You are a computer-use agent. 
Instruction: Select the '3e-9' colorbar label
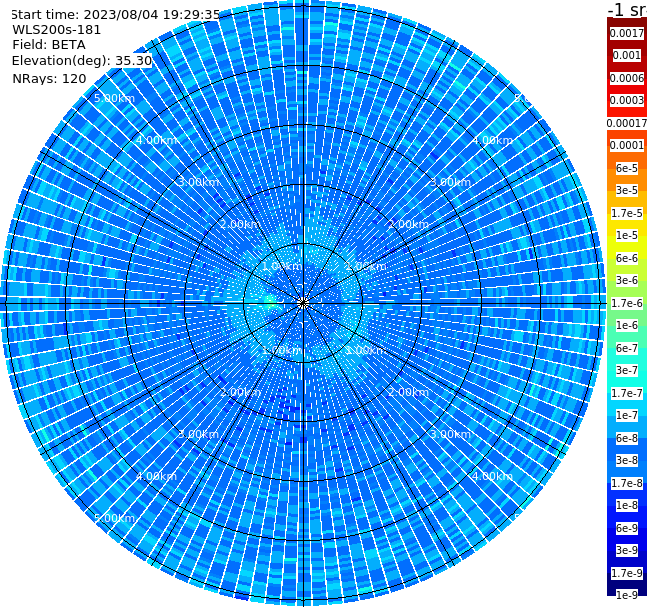(627, 550)
